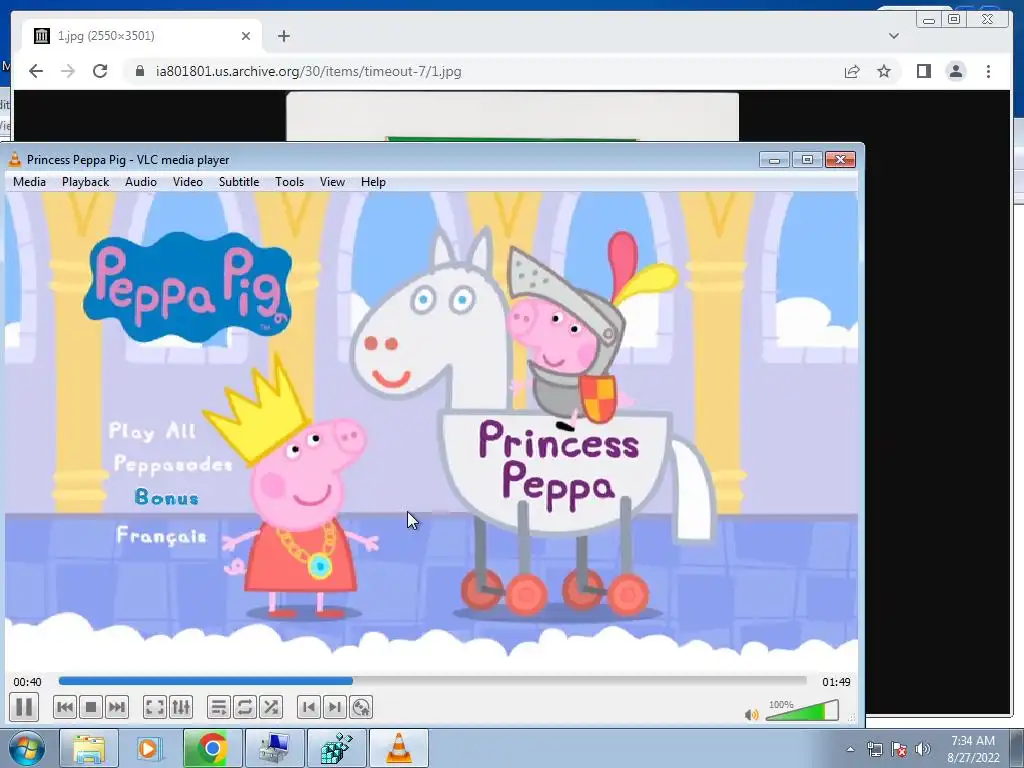Viewport: 1024px width, 768px height.
Task: Open Windows Start menu
Action: tap(26, 748)
